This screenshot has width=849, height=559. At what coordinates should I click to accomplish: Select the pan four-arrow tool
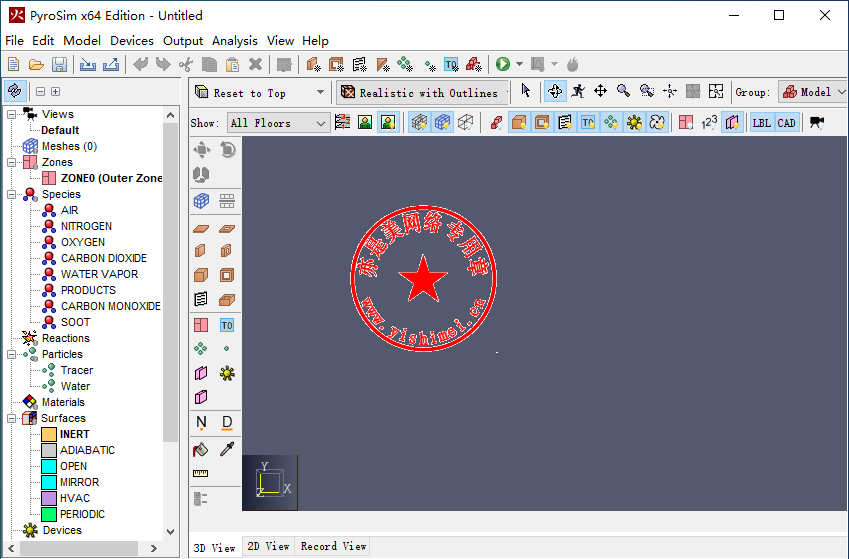coord(600,91)
